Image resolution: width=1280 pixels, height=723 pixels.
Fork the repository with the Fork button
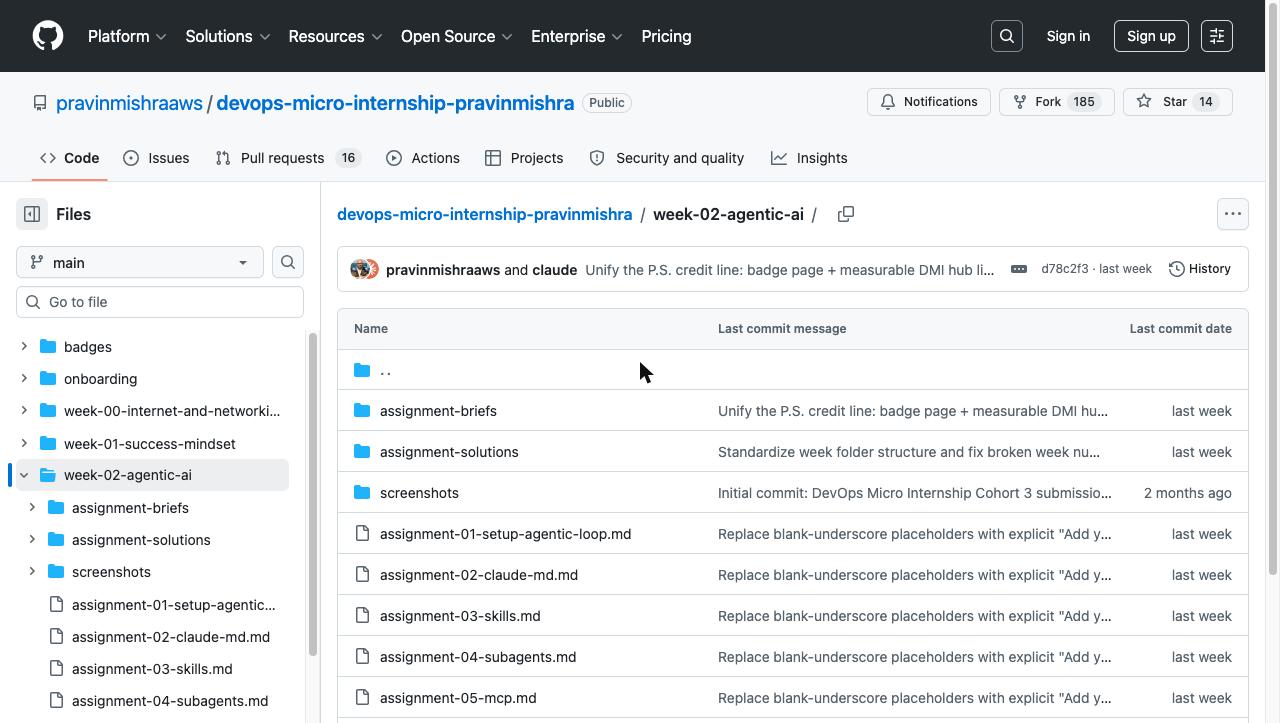[1057, 102]
